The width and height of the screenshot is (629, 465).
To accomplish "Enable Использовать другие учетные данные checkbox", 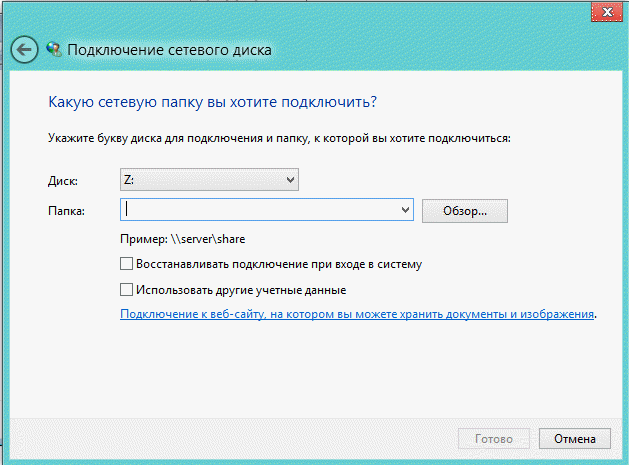I will [126, 290].
